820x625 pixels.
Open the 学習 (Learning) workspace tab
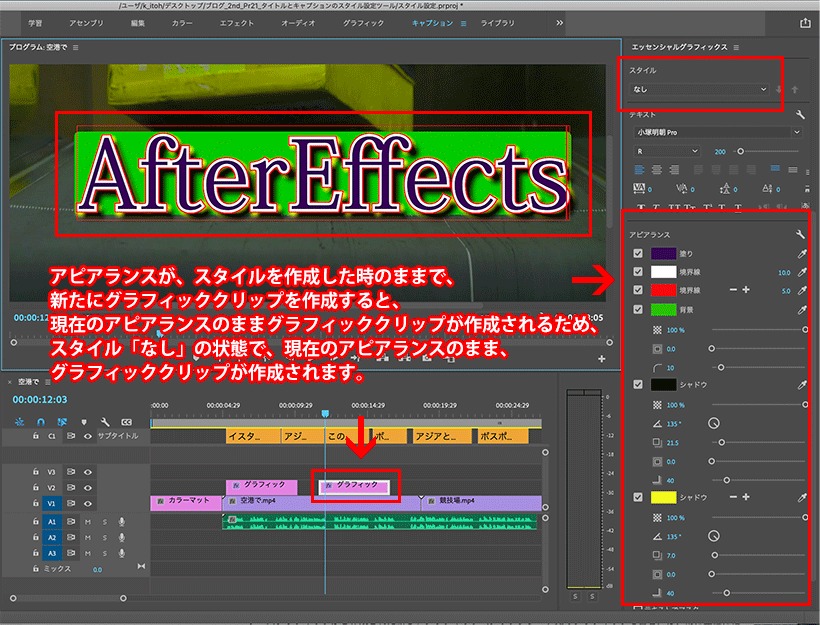pos(35,23)
